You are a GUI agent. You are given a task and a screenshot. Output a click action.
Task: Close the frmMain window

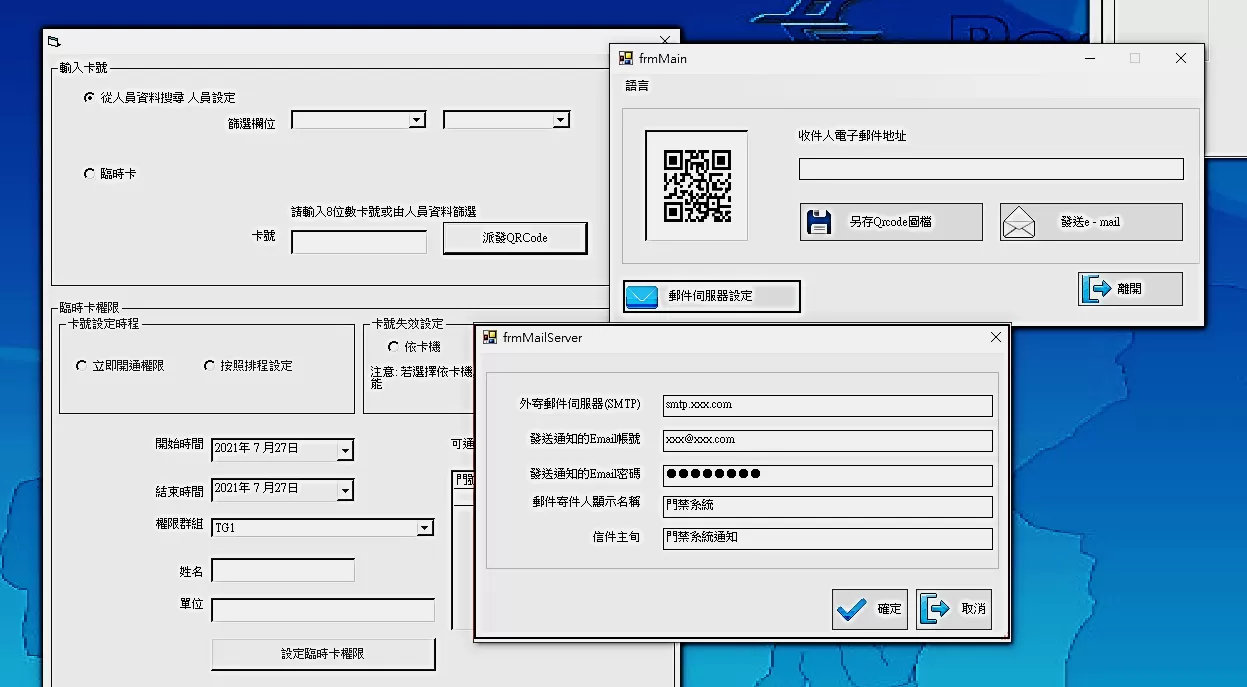[1181, 59]
